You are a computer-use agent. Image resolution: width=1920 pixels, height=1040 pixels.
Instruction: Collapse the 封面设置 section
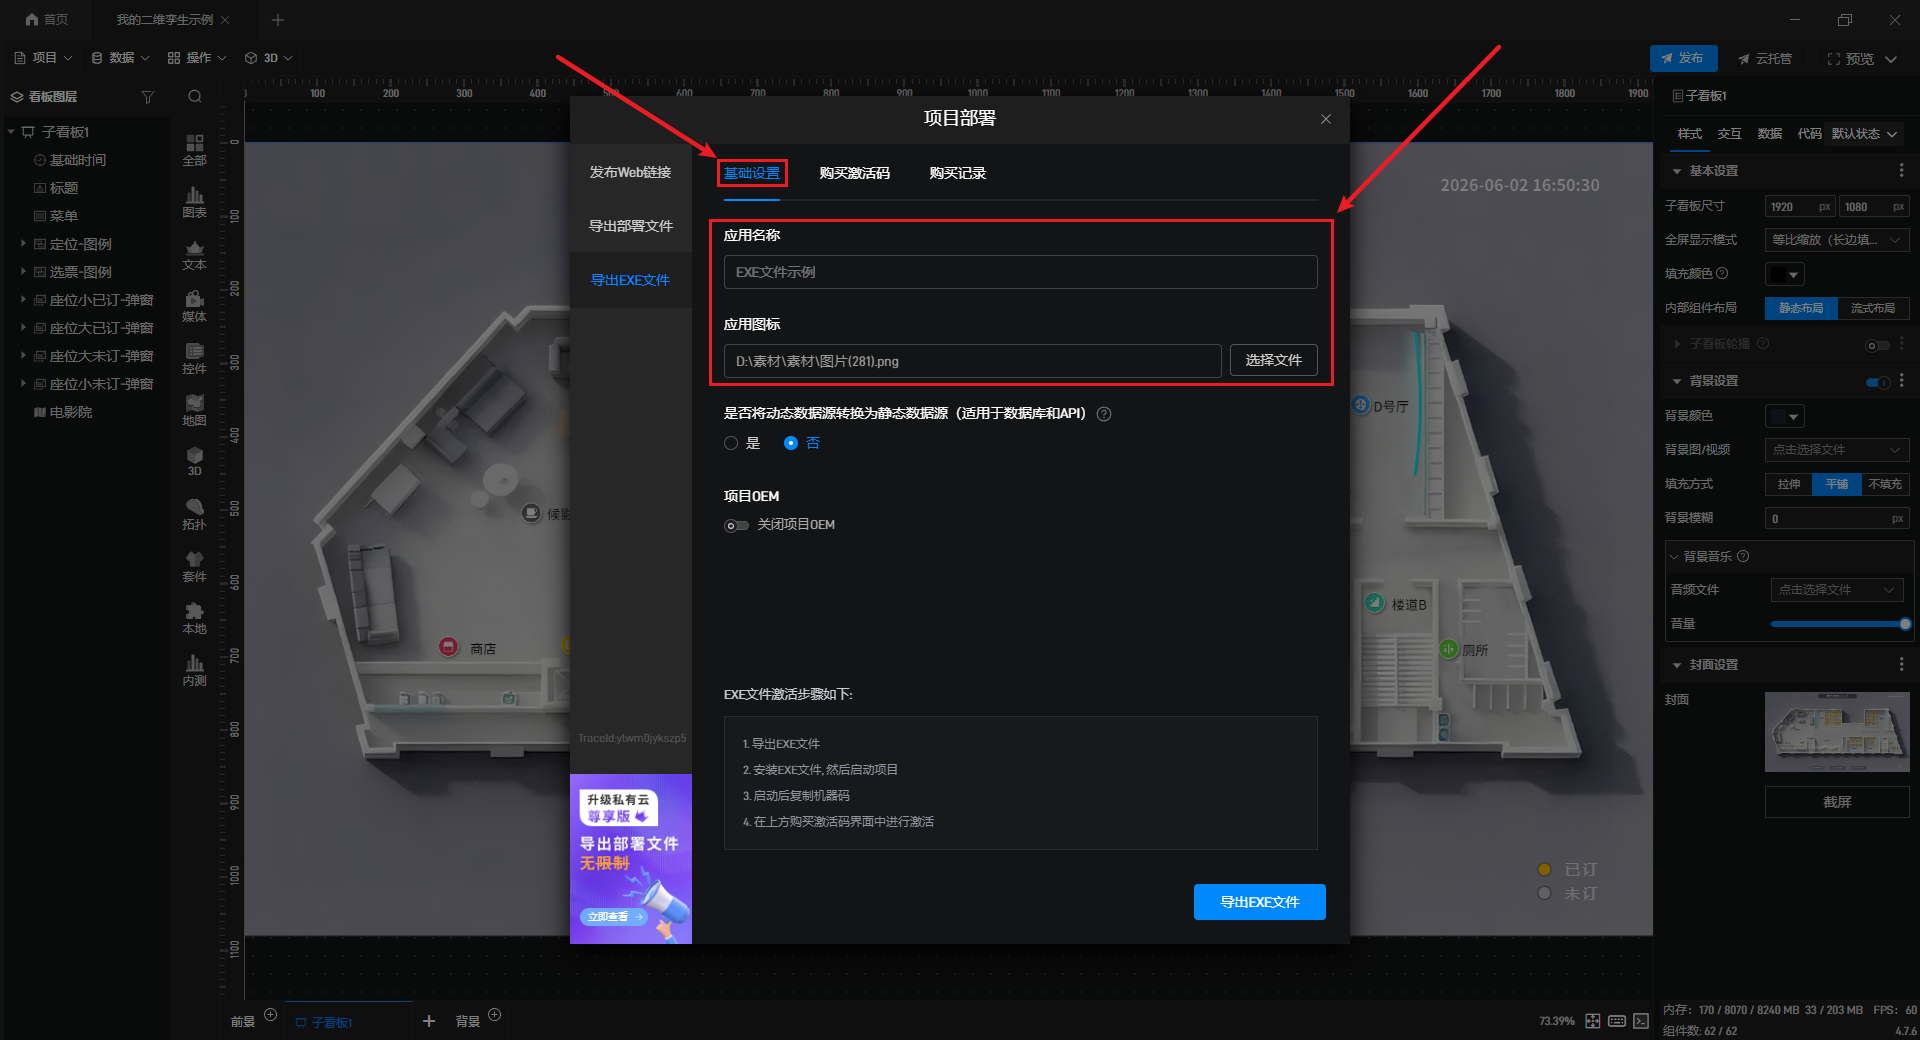click(x=1677, y=665)
